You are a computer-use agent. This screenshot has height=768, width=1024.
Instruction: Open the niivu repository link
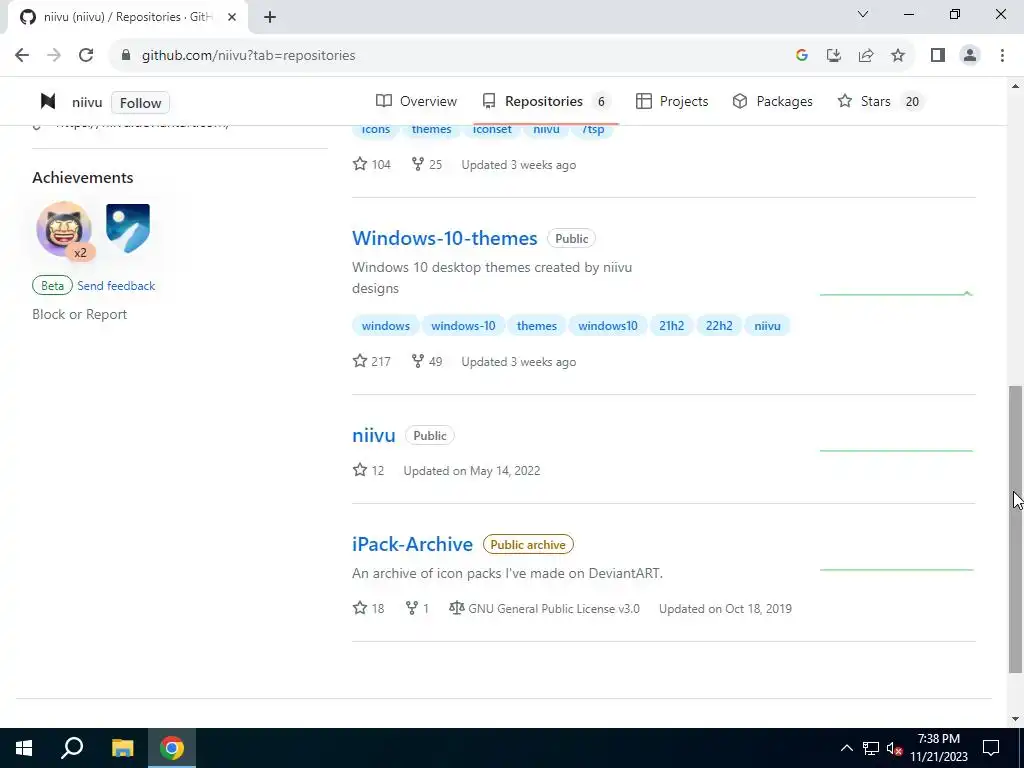374,436
